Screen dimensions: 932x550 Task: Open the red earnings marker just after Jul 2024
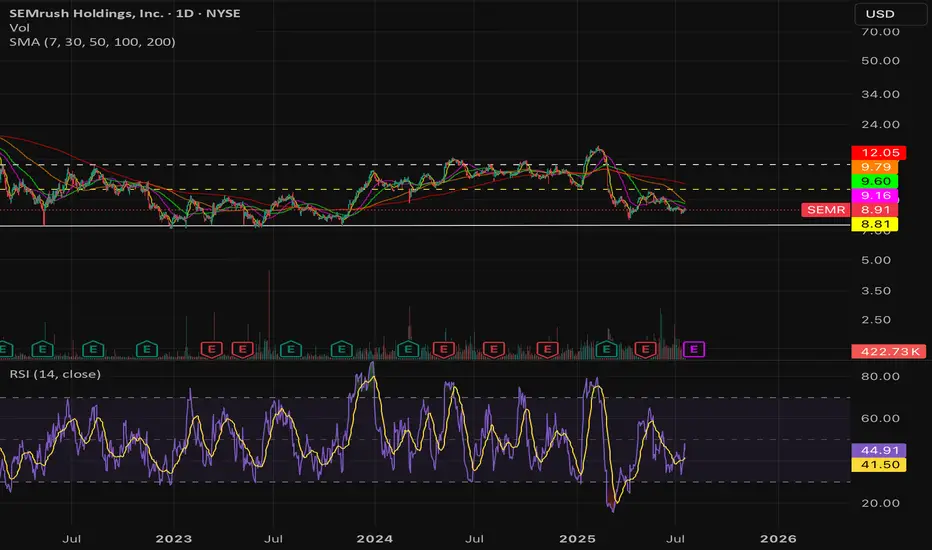(493, 349)
